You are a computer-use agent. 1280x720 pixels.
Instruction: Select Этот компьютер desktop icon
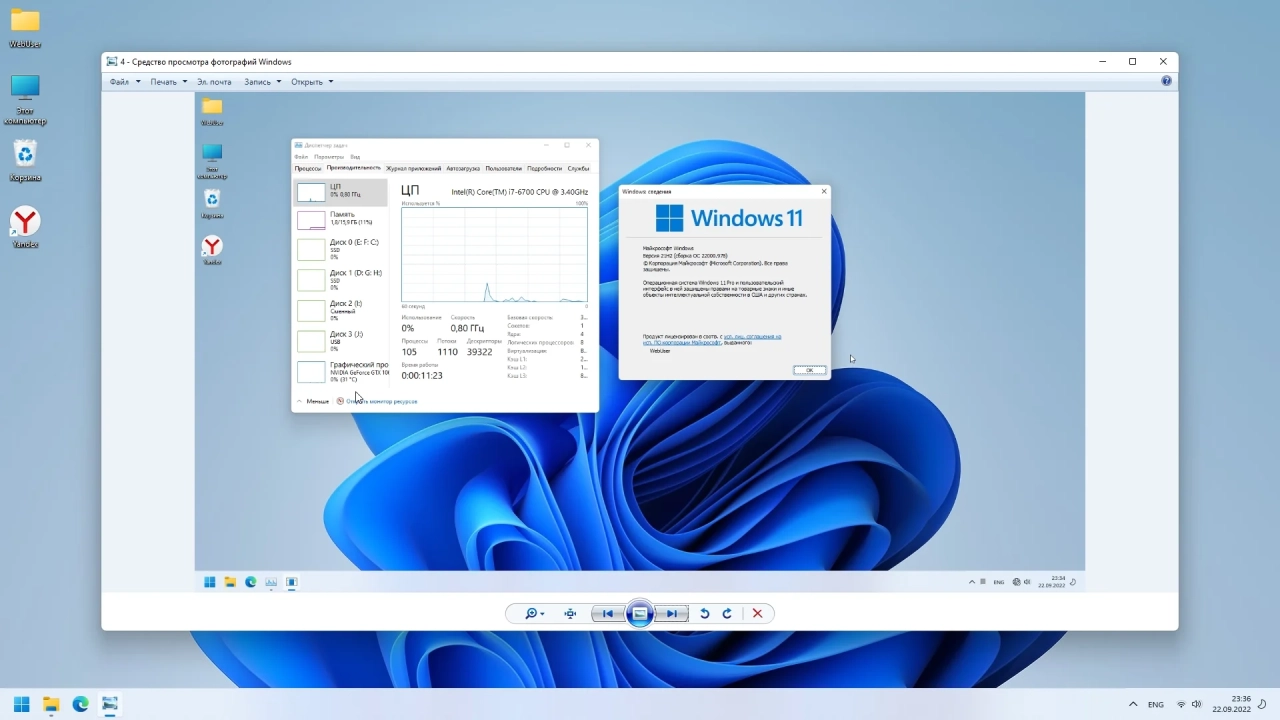coord(25,99)
